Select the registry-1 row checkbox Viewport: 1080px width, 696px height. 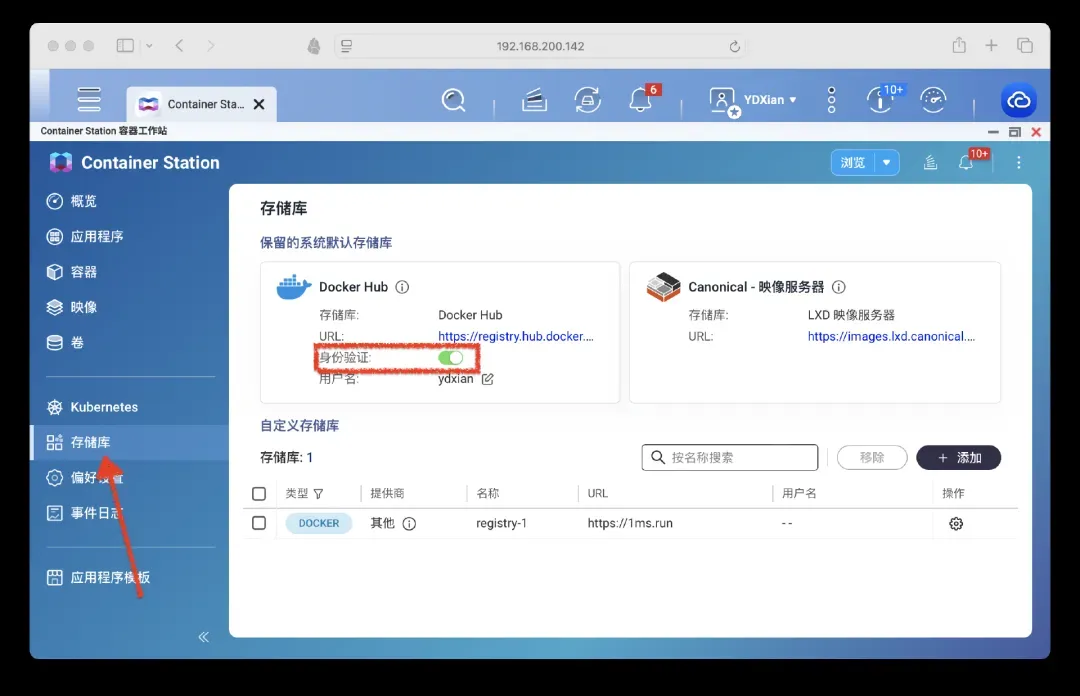(x=260, y=523)
